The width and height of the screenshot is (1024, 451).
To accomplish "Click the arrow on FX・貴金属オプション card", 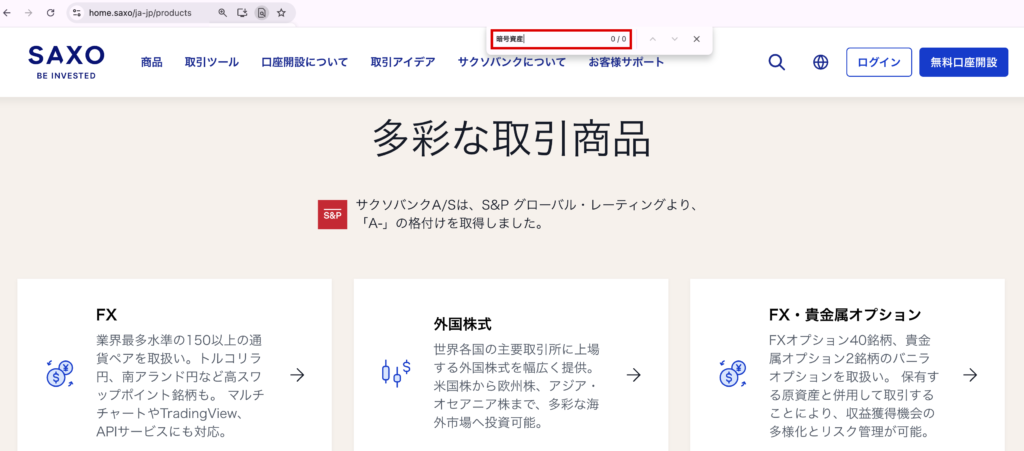I will pos(970,375).
